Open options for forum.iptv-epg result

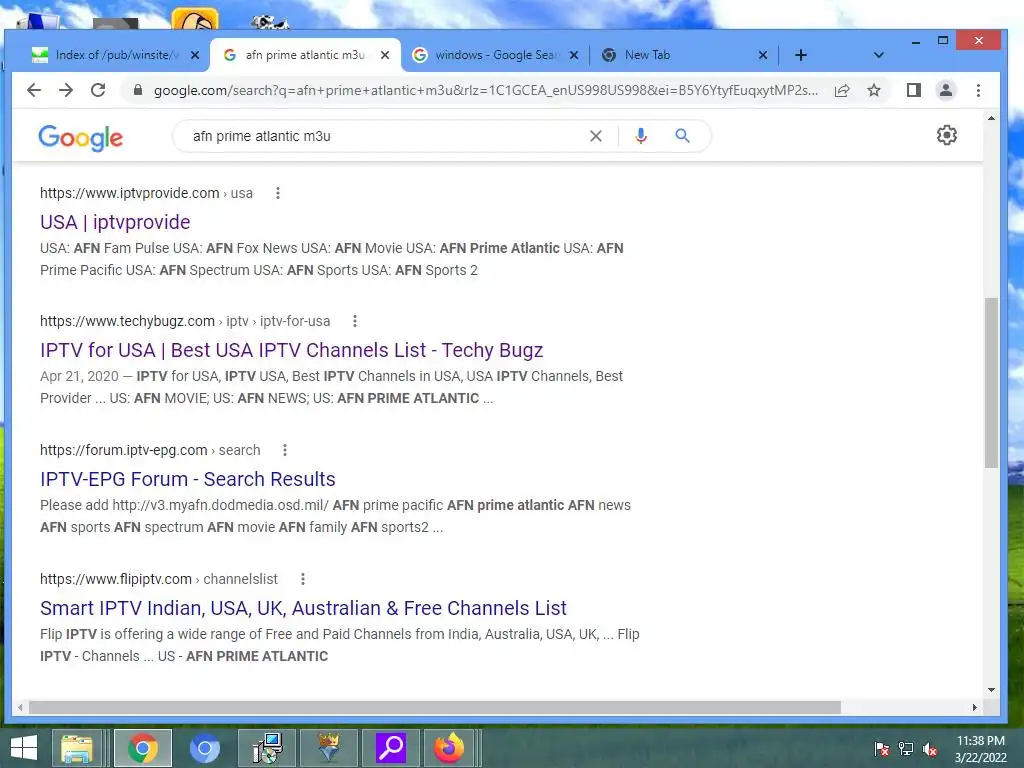(285, 450)
